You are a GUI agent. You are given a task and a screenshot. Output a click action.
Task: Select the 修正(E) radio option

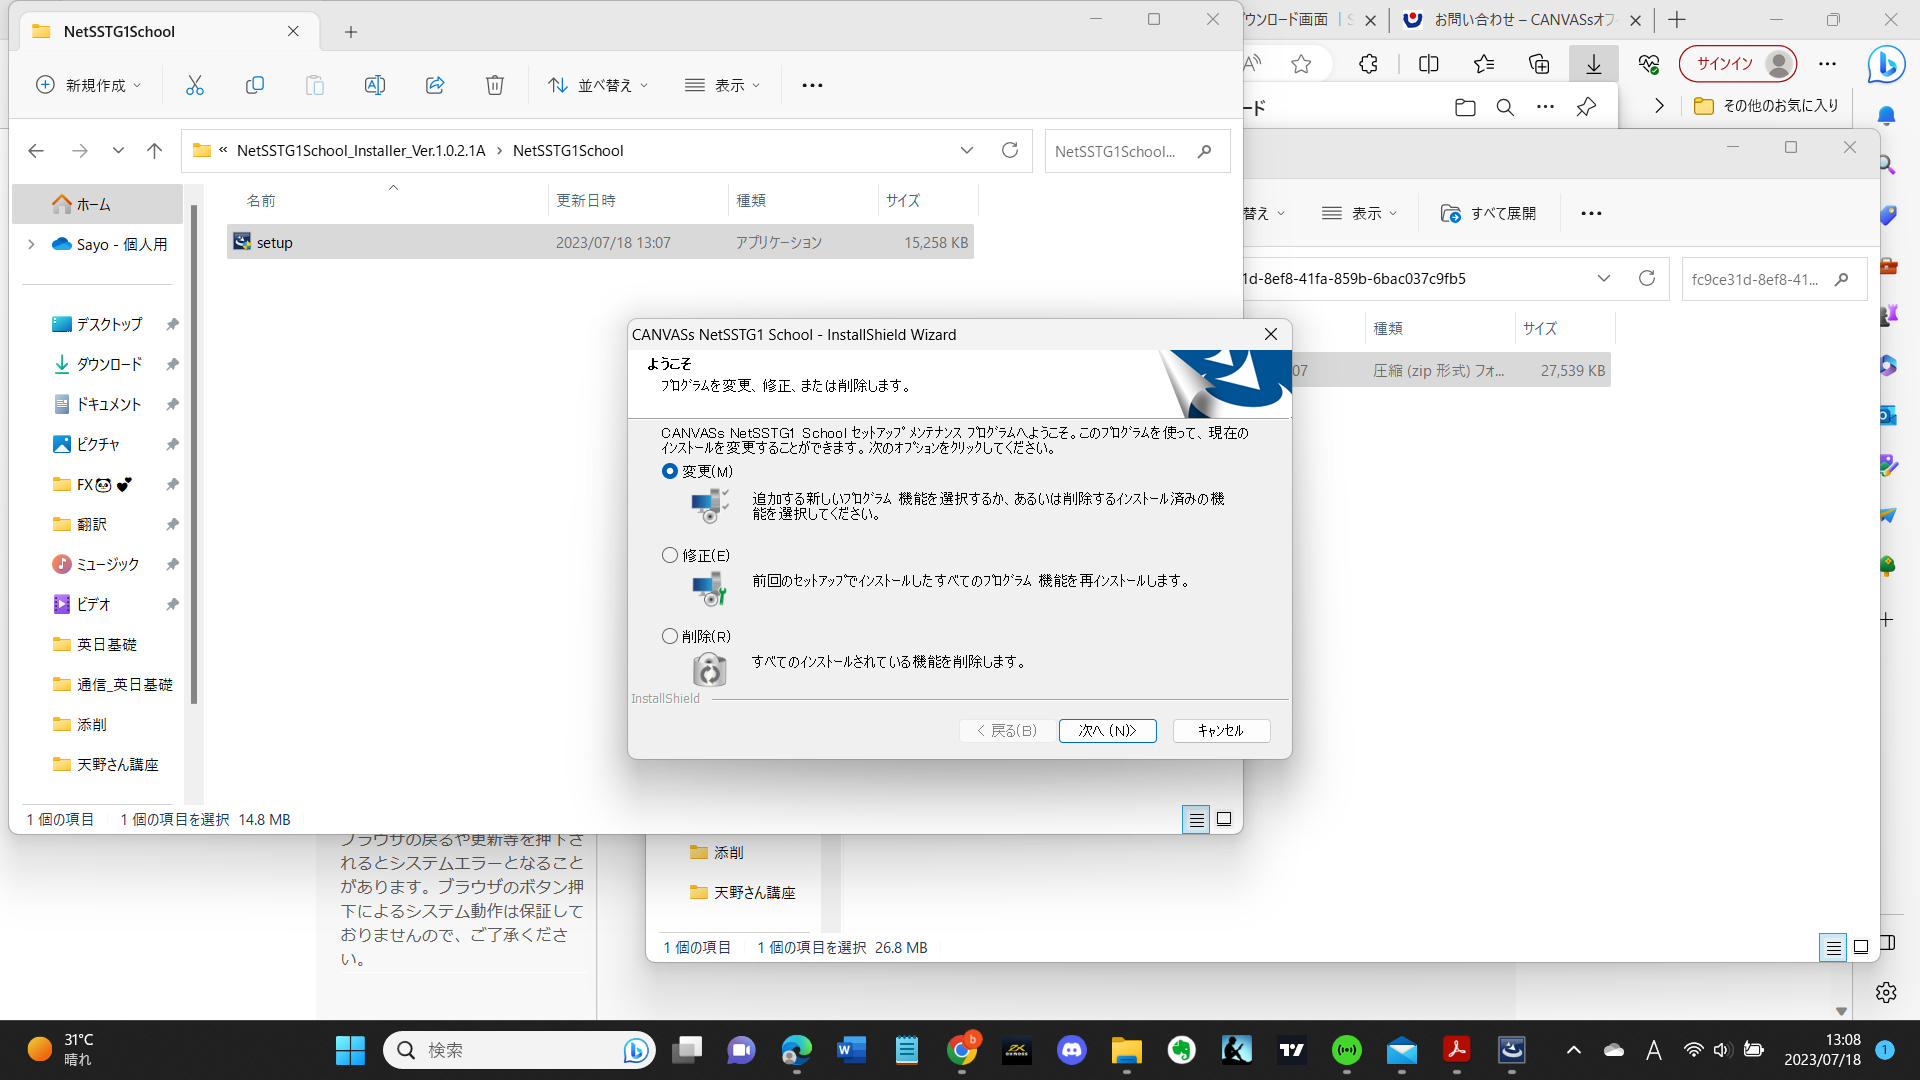670,555
